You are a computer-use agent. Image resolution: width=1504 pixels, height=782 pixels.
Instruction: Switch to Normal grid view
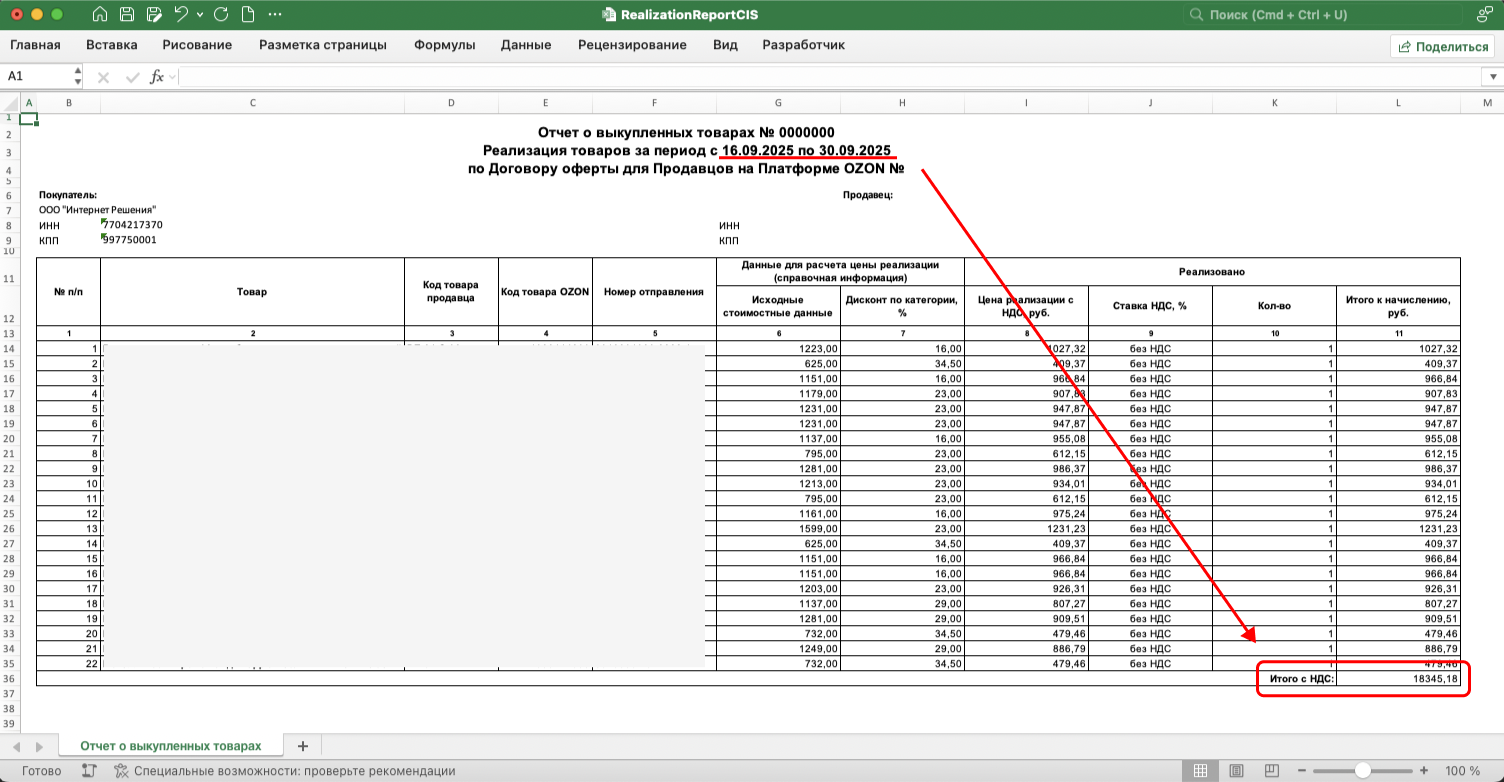click(x=1201, y=771)
